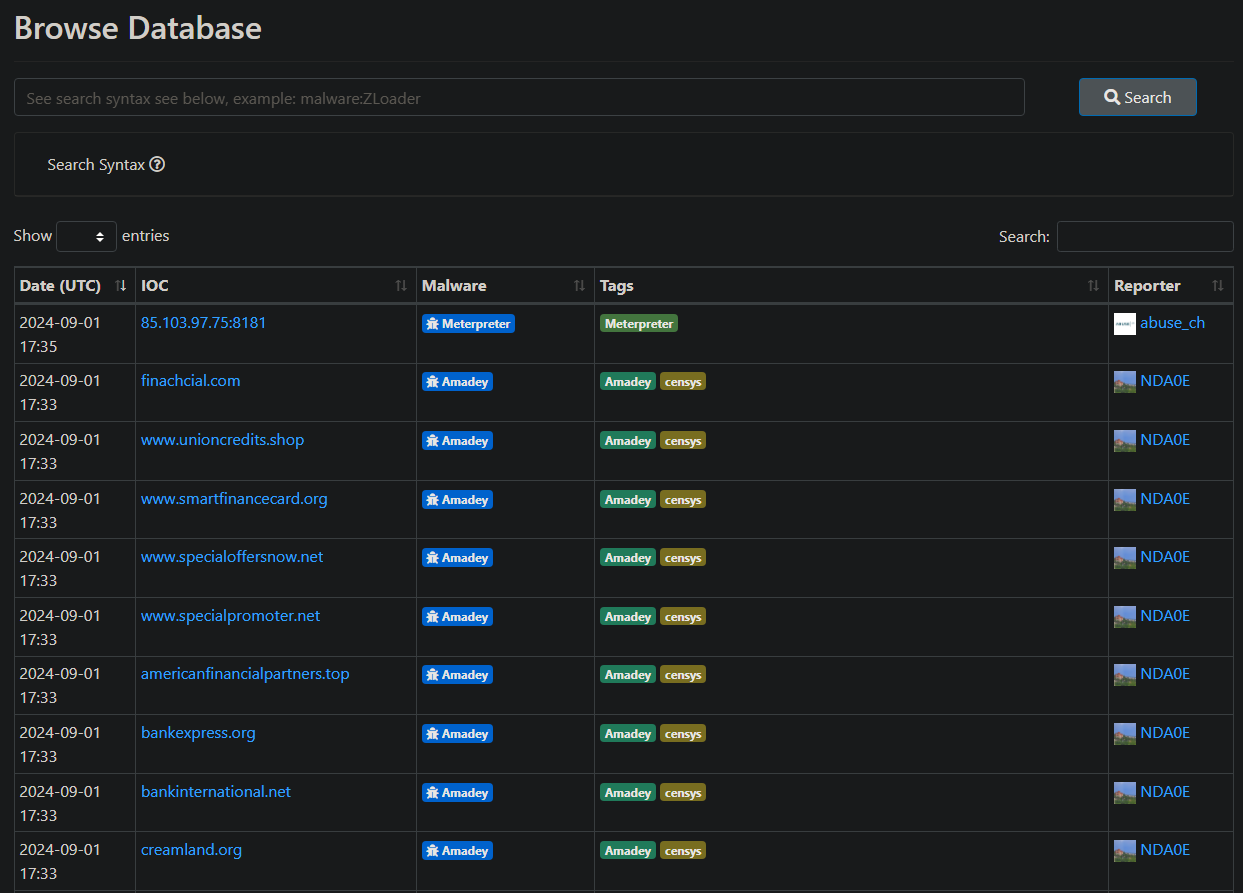The height and width of the screenshot is (893, 1243).
Task: Click the Search Syntax help icon
Action: coord(157,165)
